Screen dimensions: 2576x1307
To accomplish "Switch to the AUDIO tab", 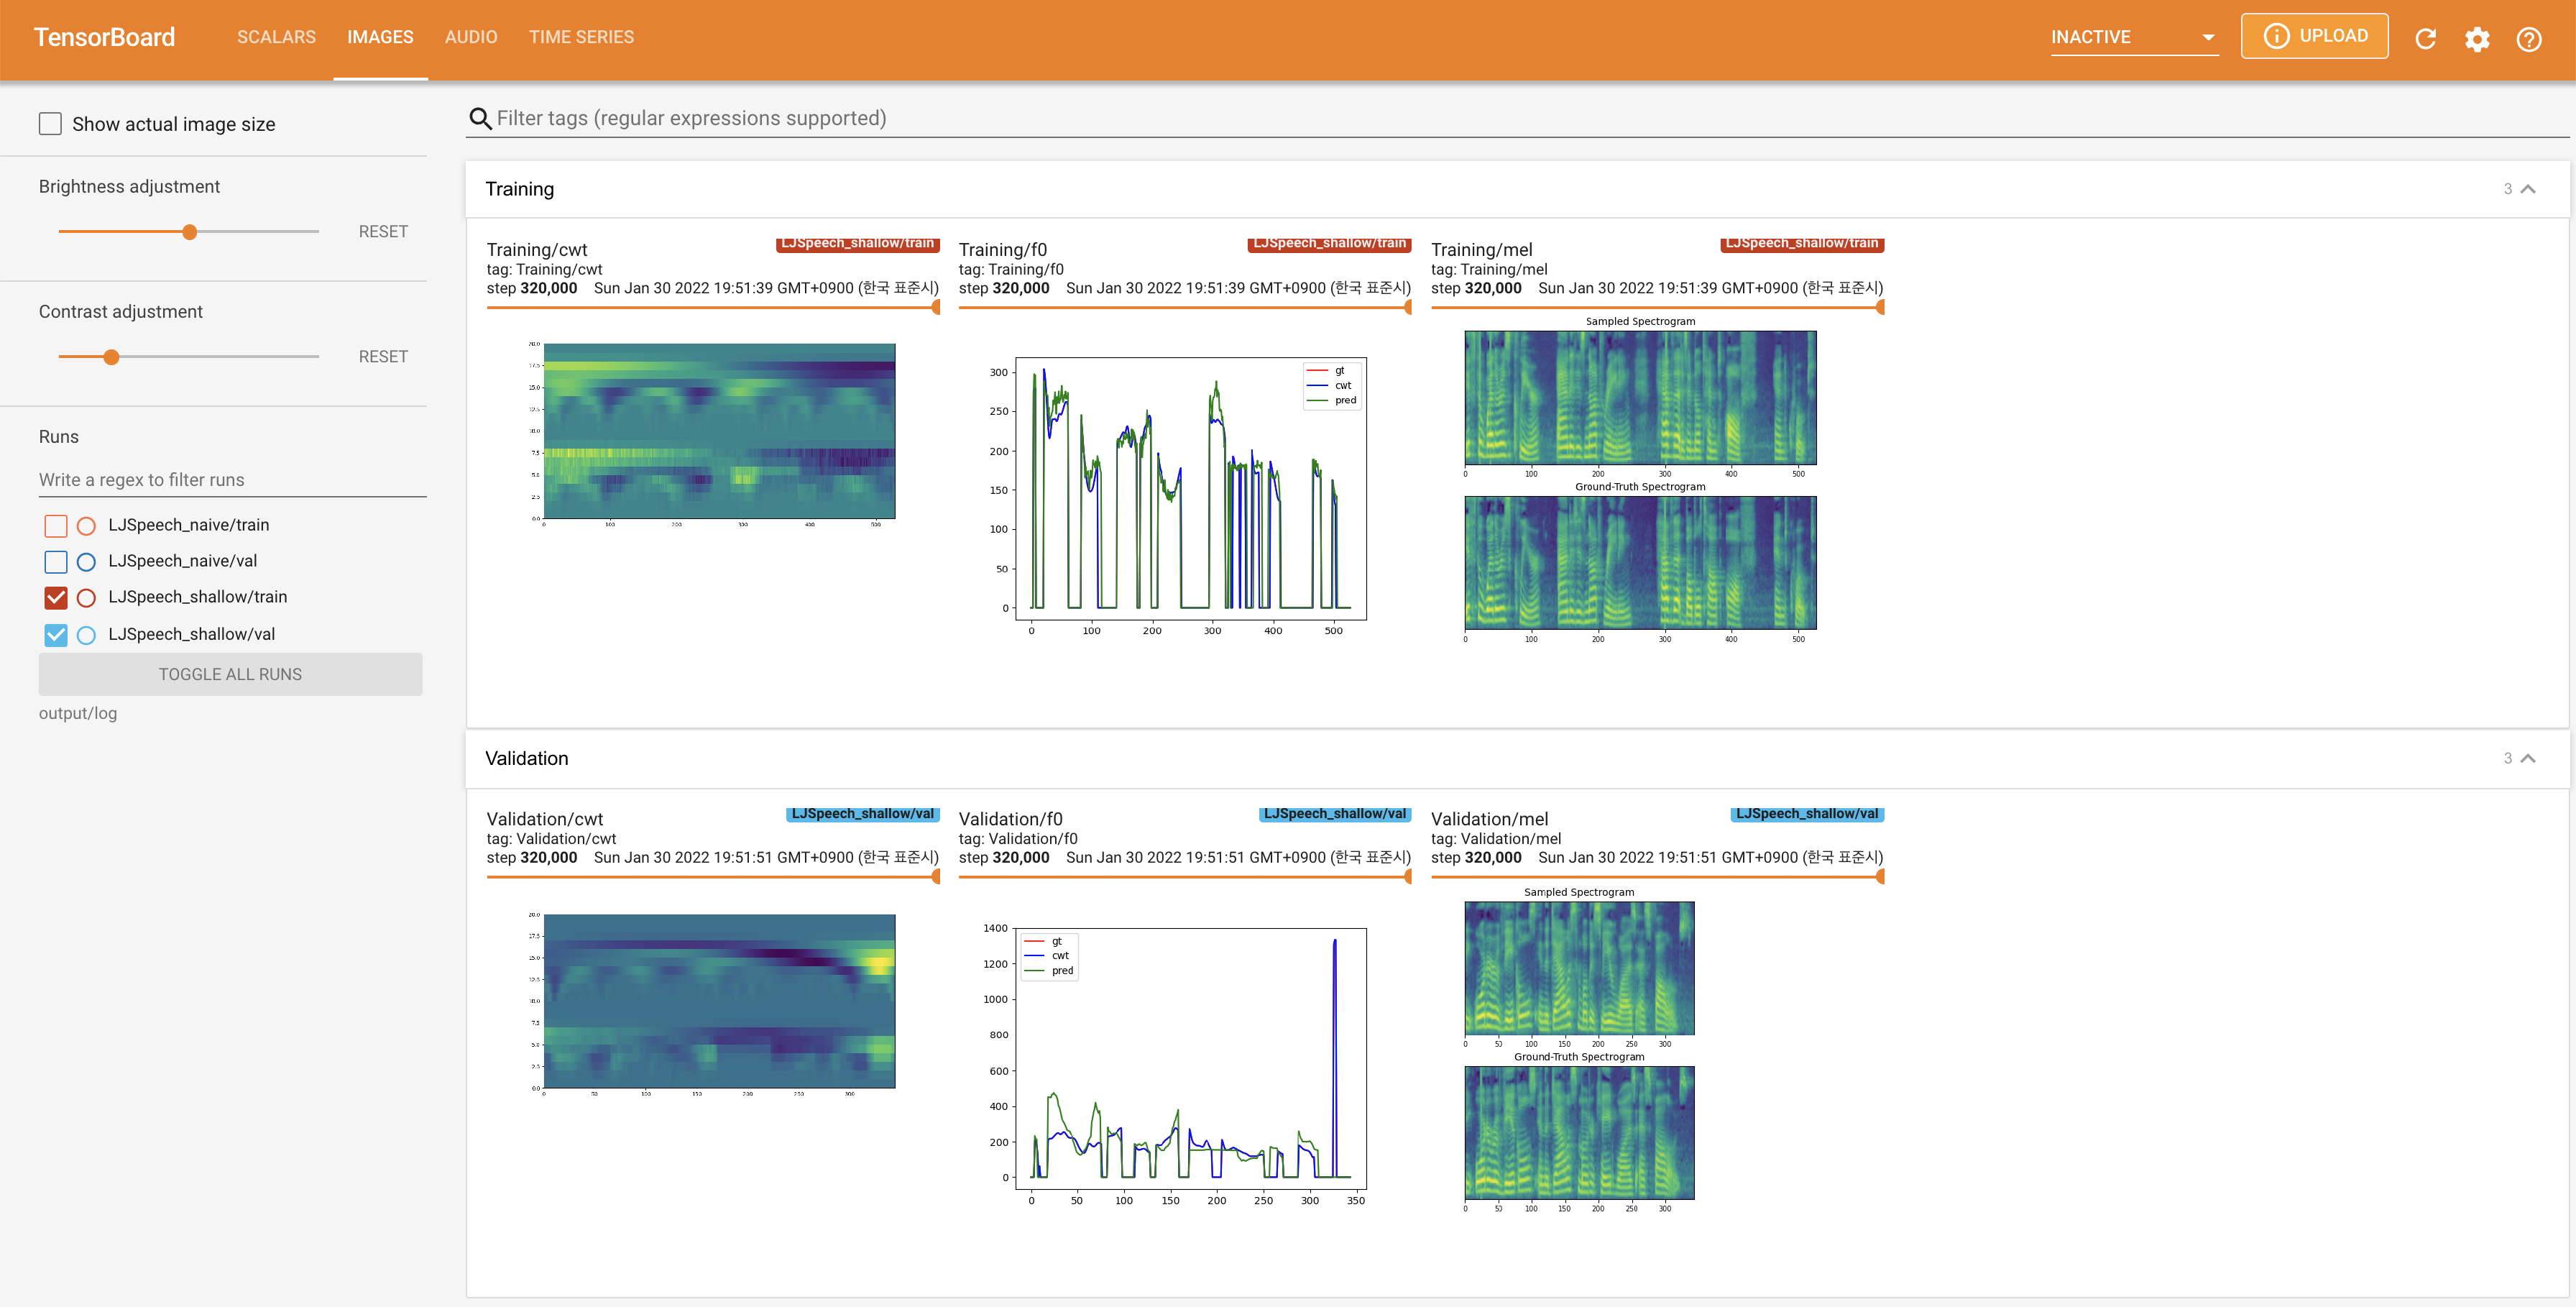I will 471,37.
